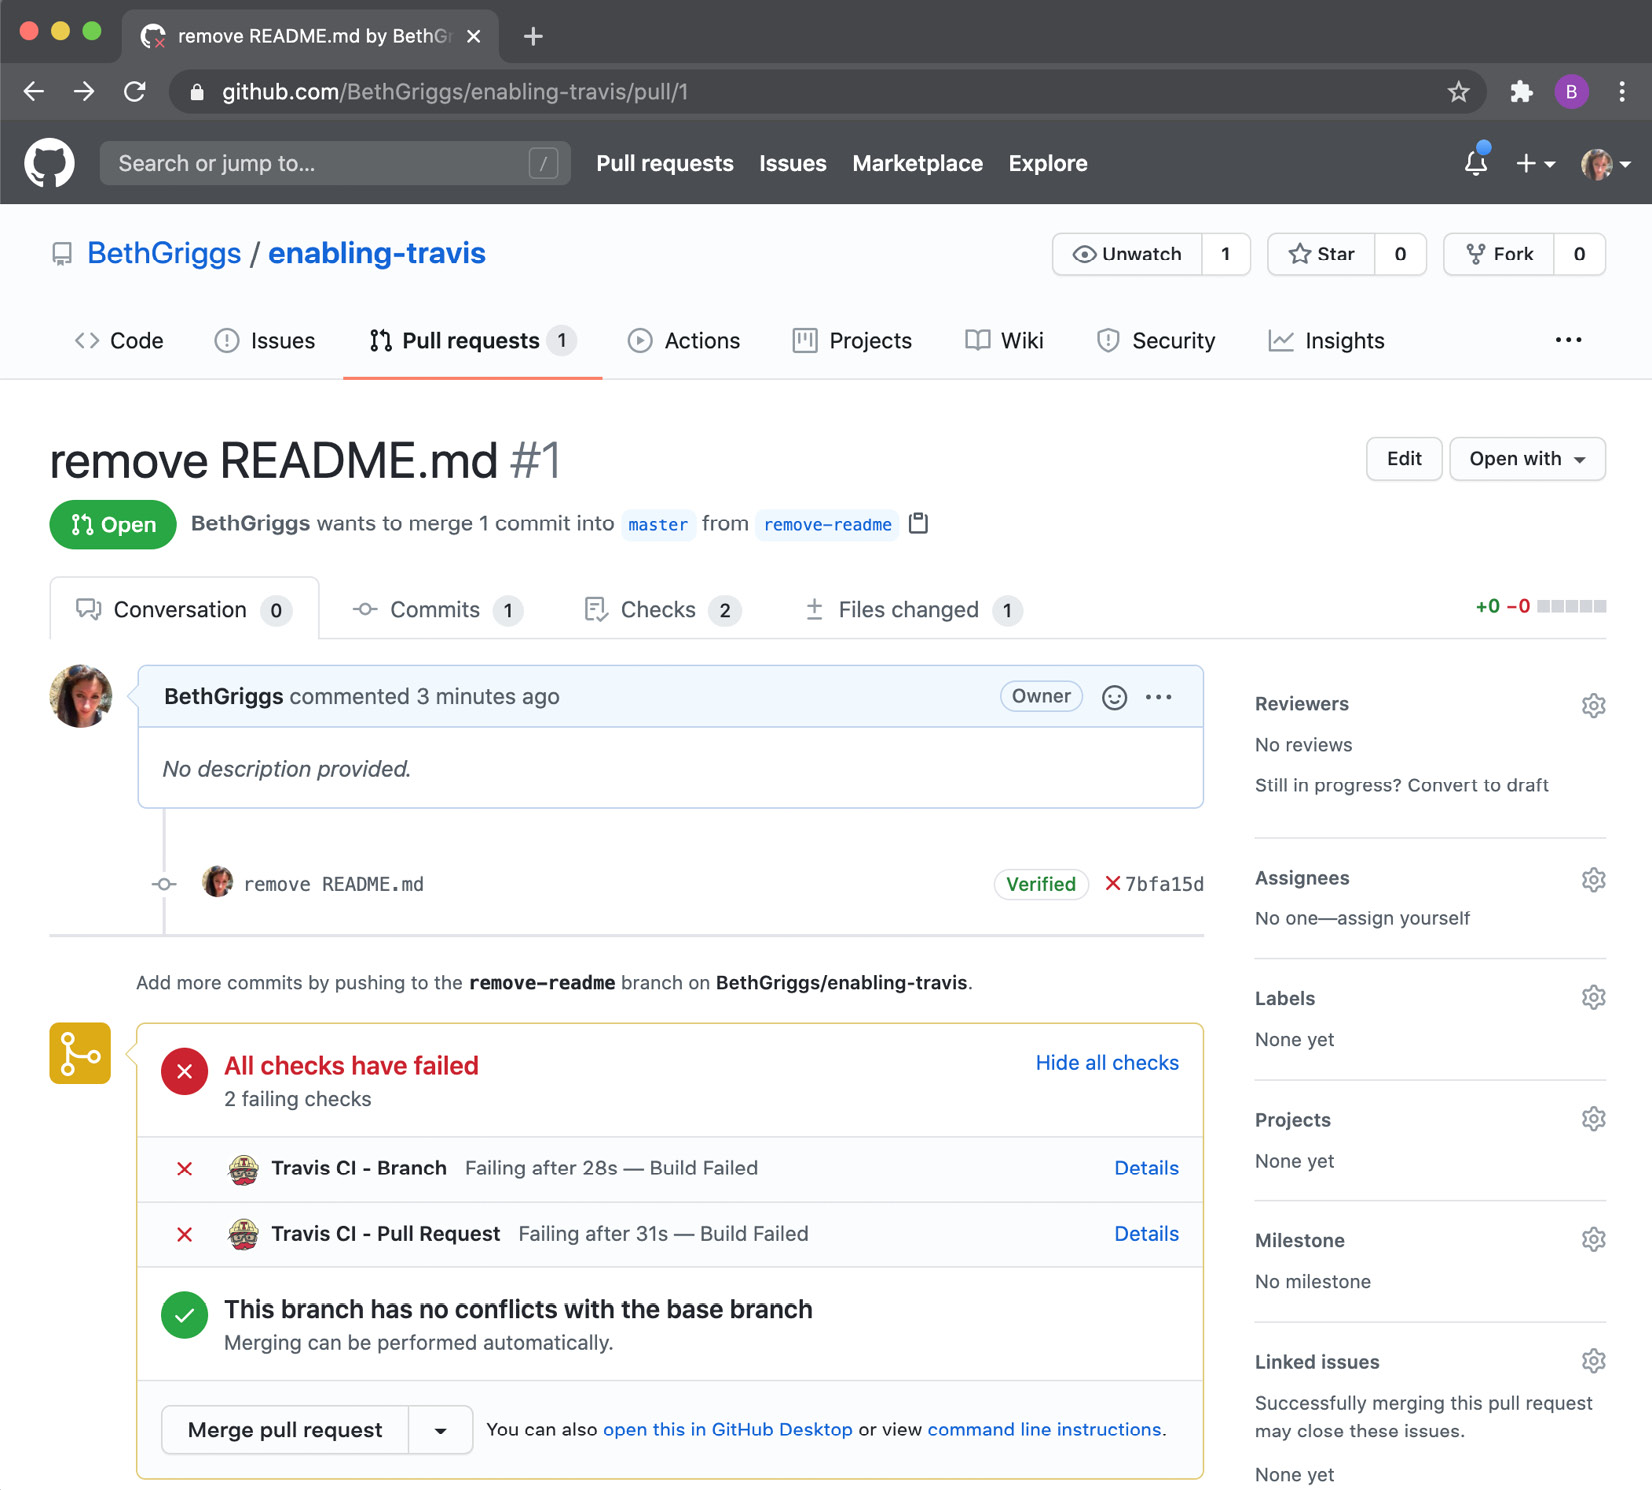This screenshot has width=1652, height=1490.
Task: Star the enabling-travis repository
Action: coord(1320,254)
